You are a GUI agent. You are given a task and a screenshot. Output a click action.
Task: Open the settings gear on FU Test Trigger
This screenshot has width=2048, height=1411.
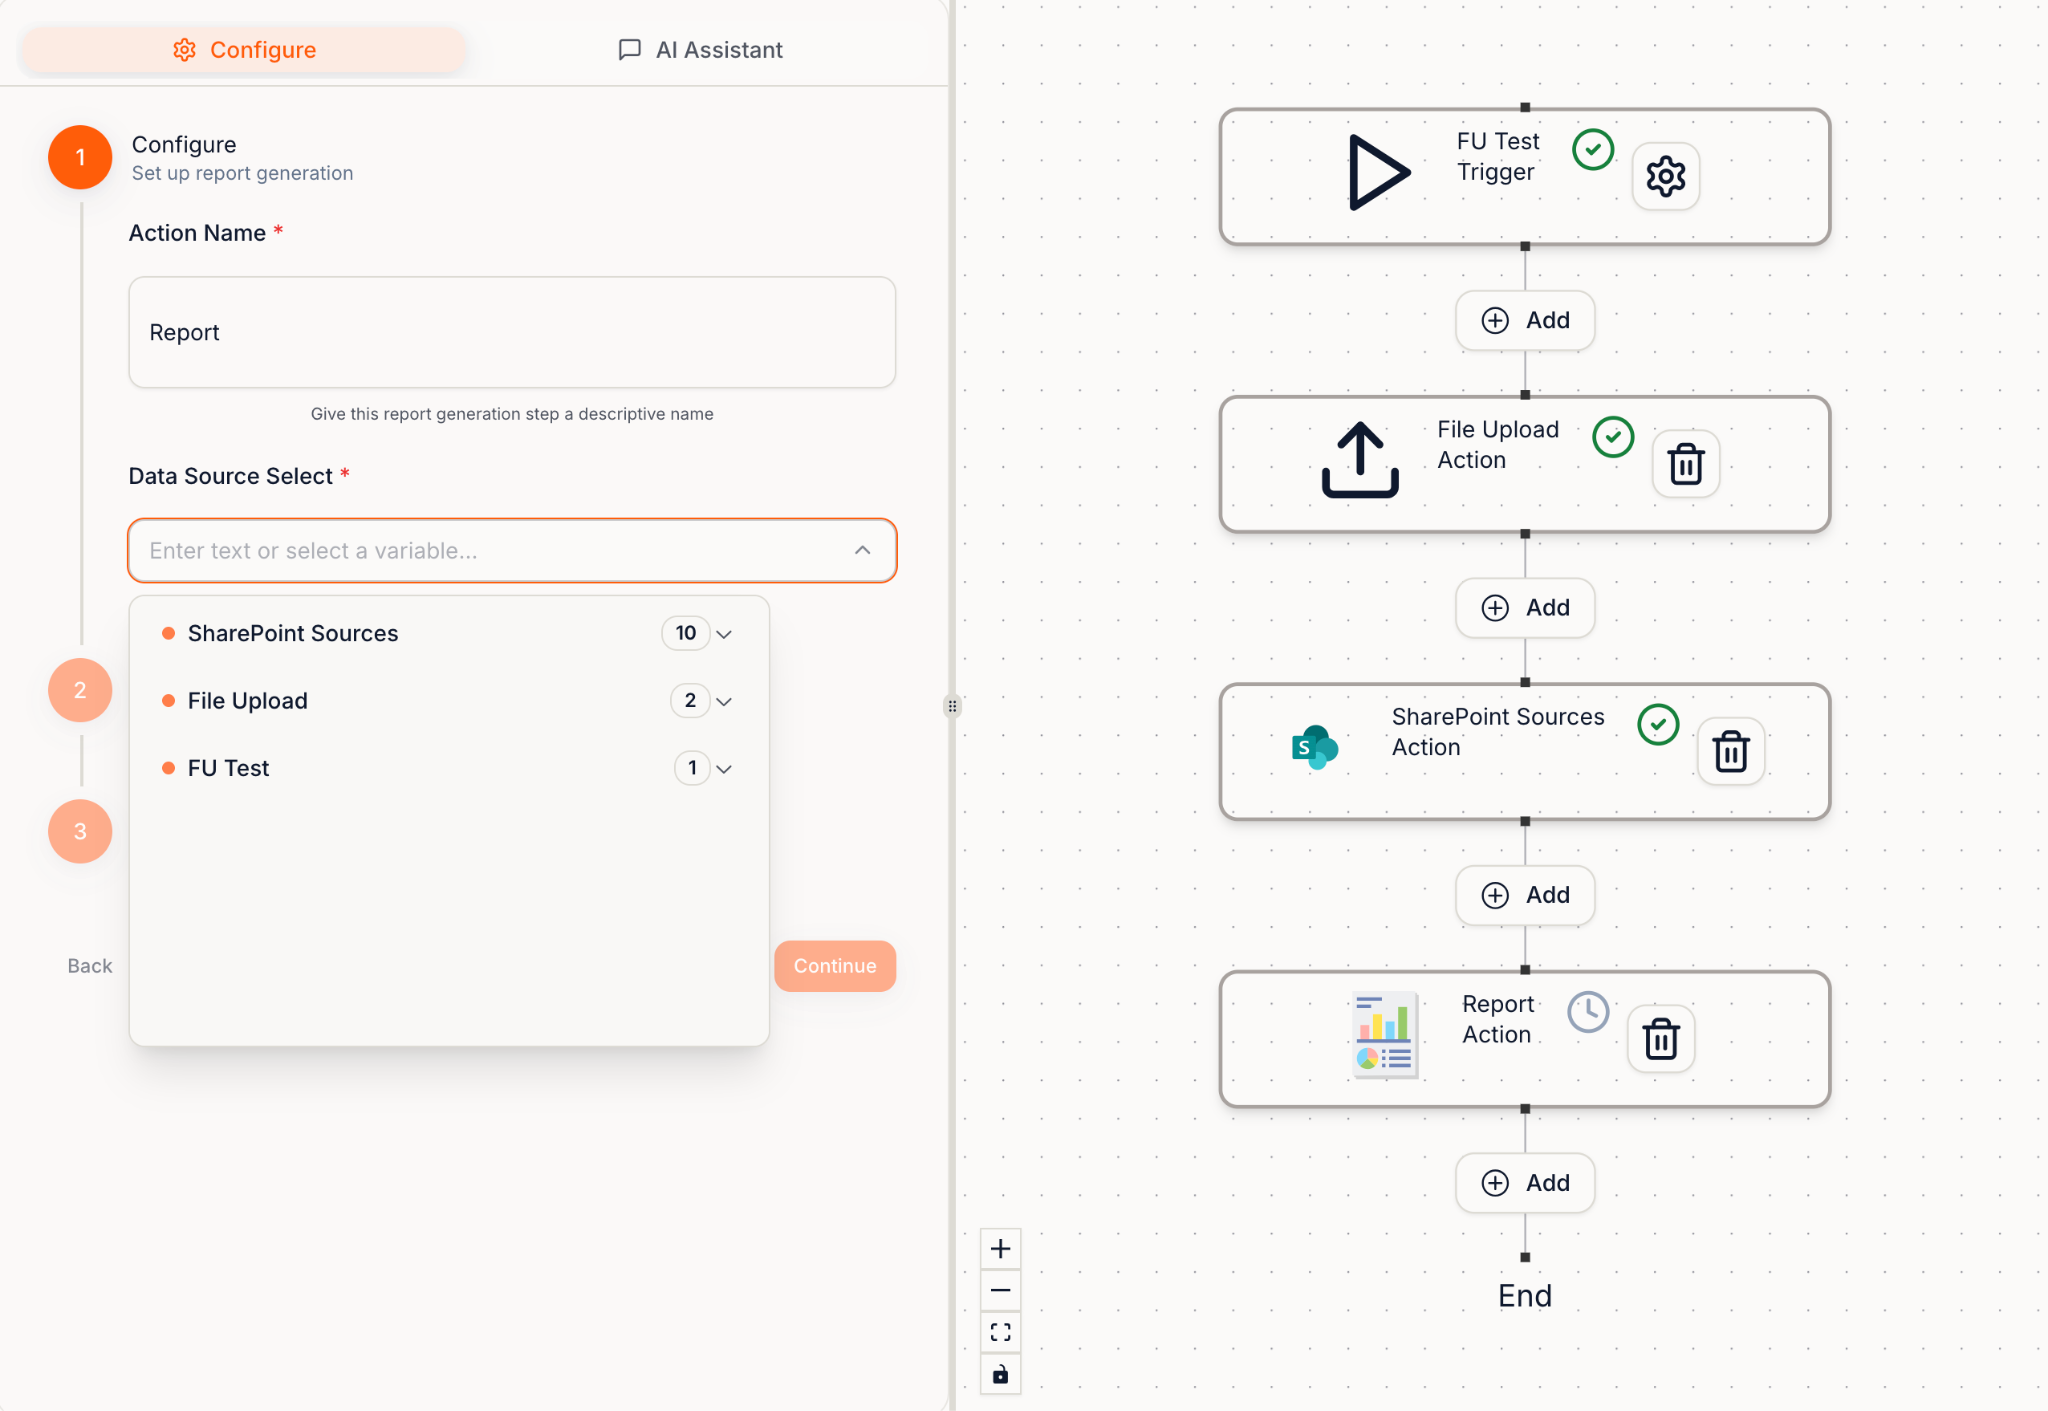click(x=1665, y=176)
